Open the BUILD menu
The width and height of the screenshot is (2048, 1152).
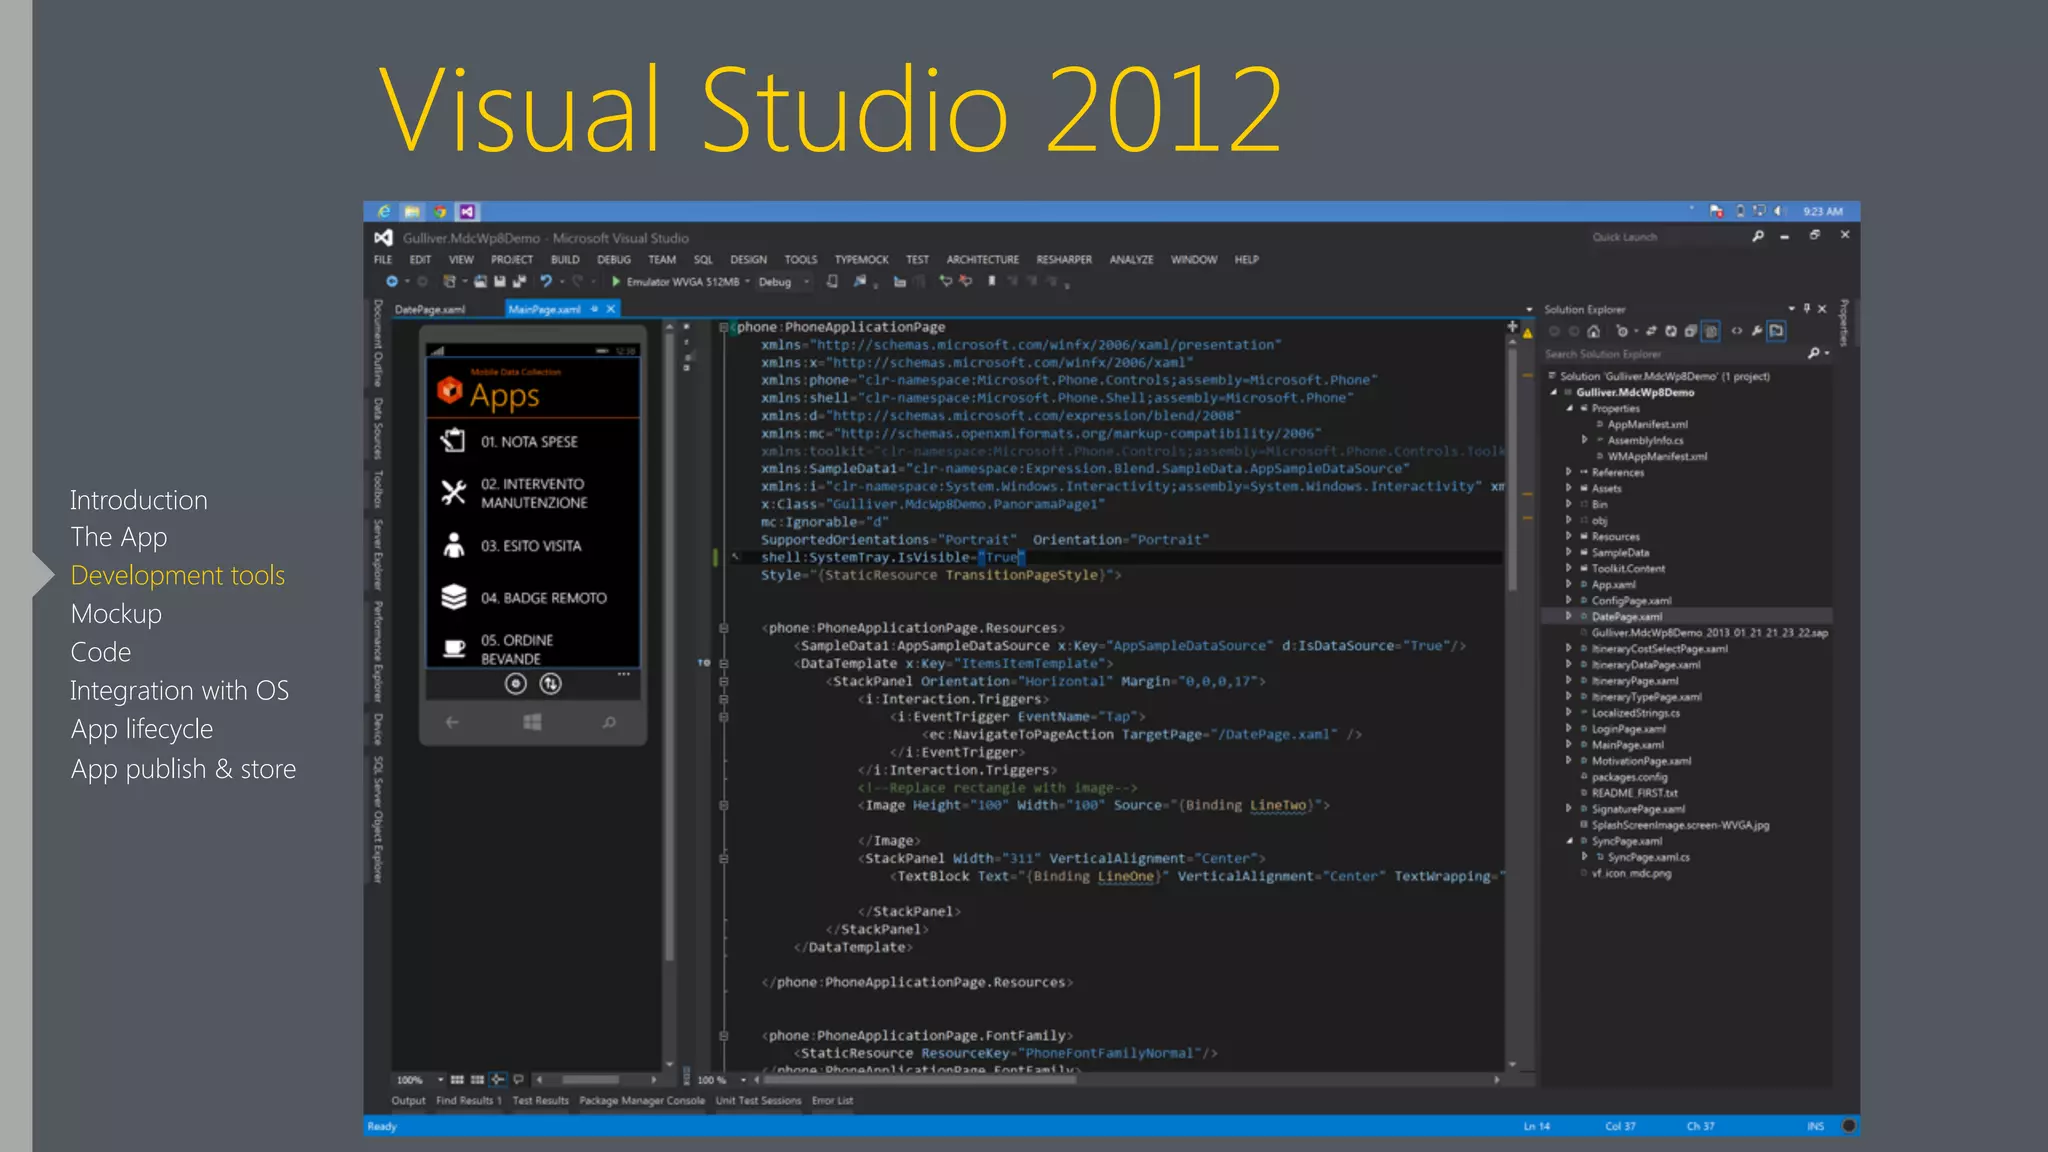565,260
